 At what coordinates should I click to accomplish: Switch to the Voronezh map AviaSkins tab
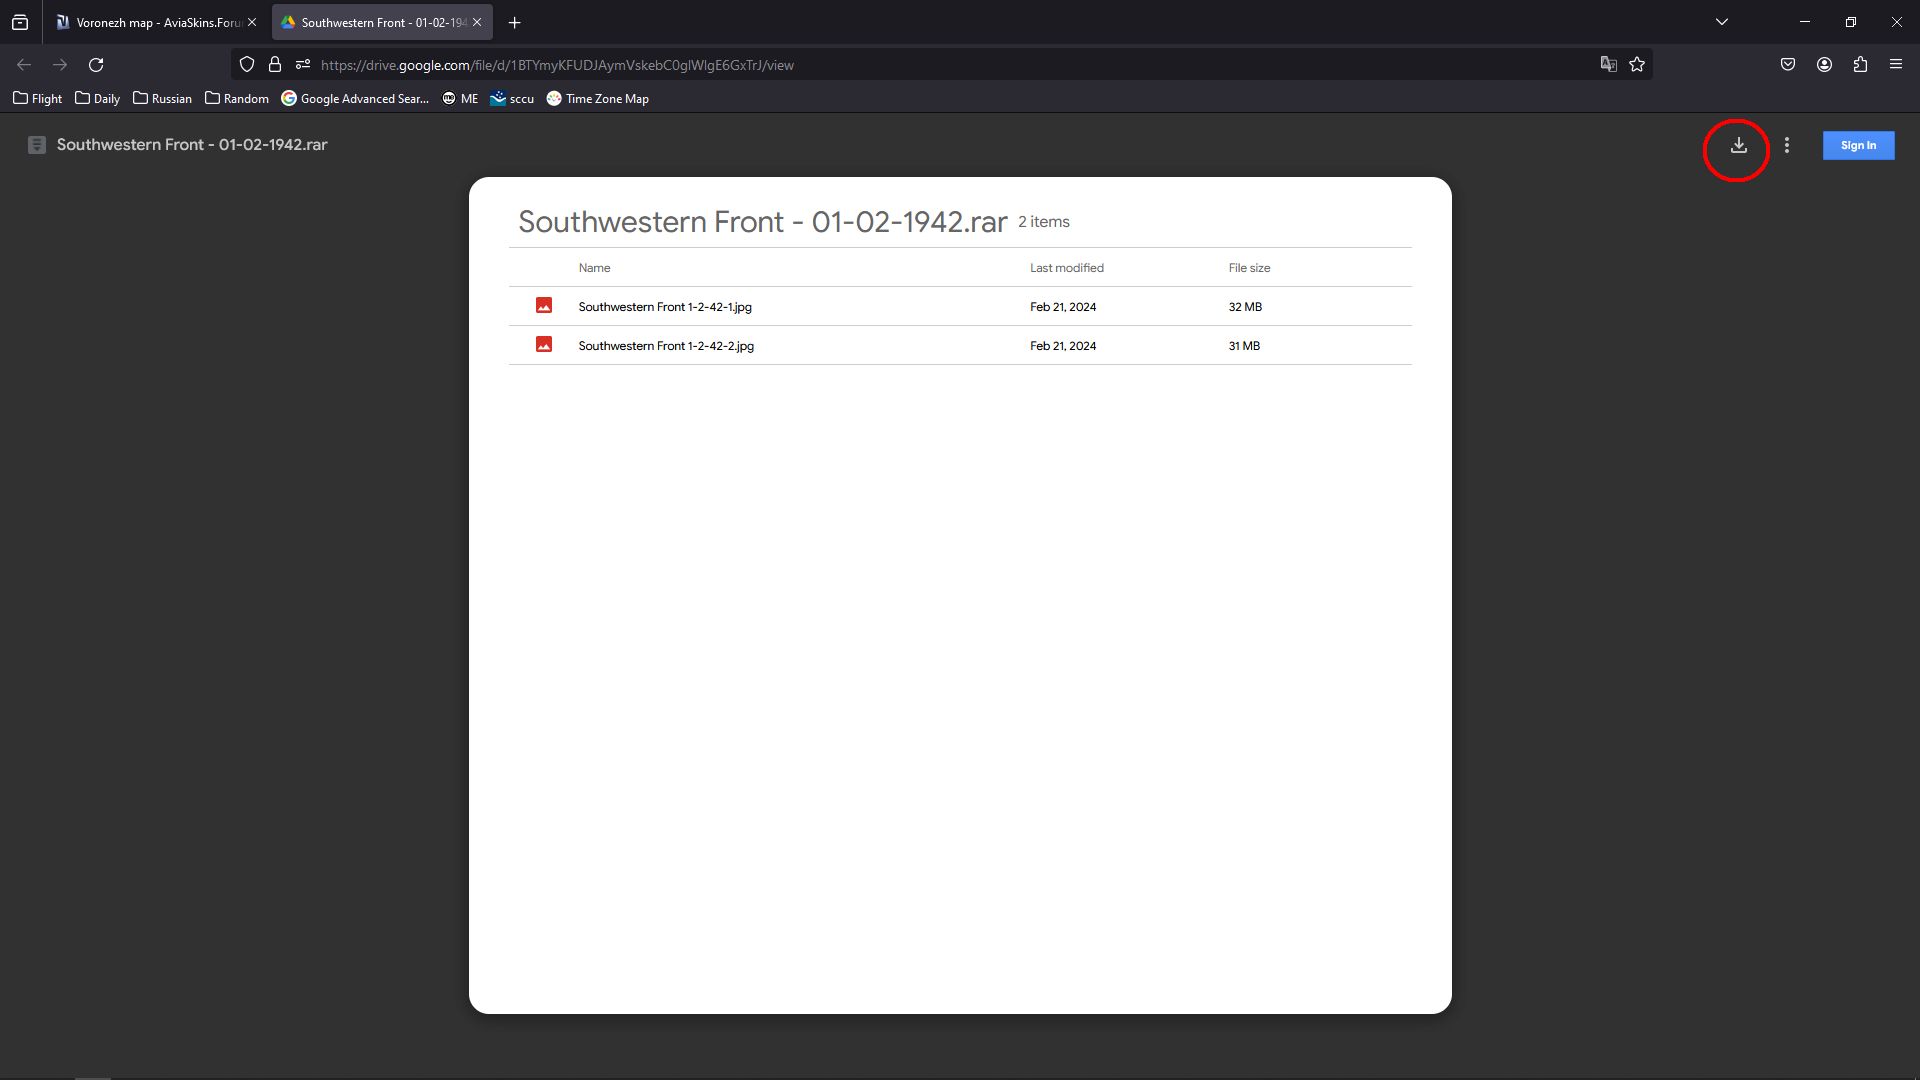[150, 22]
